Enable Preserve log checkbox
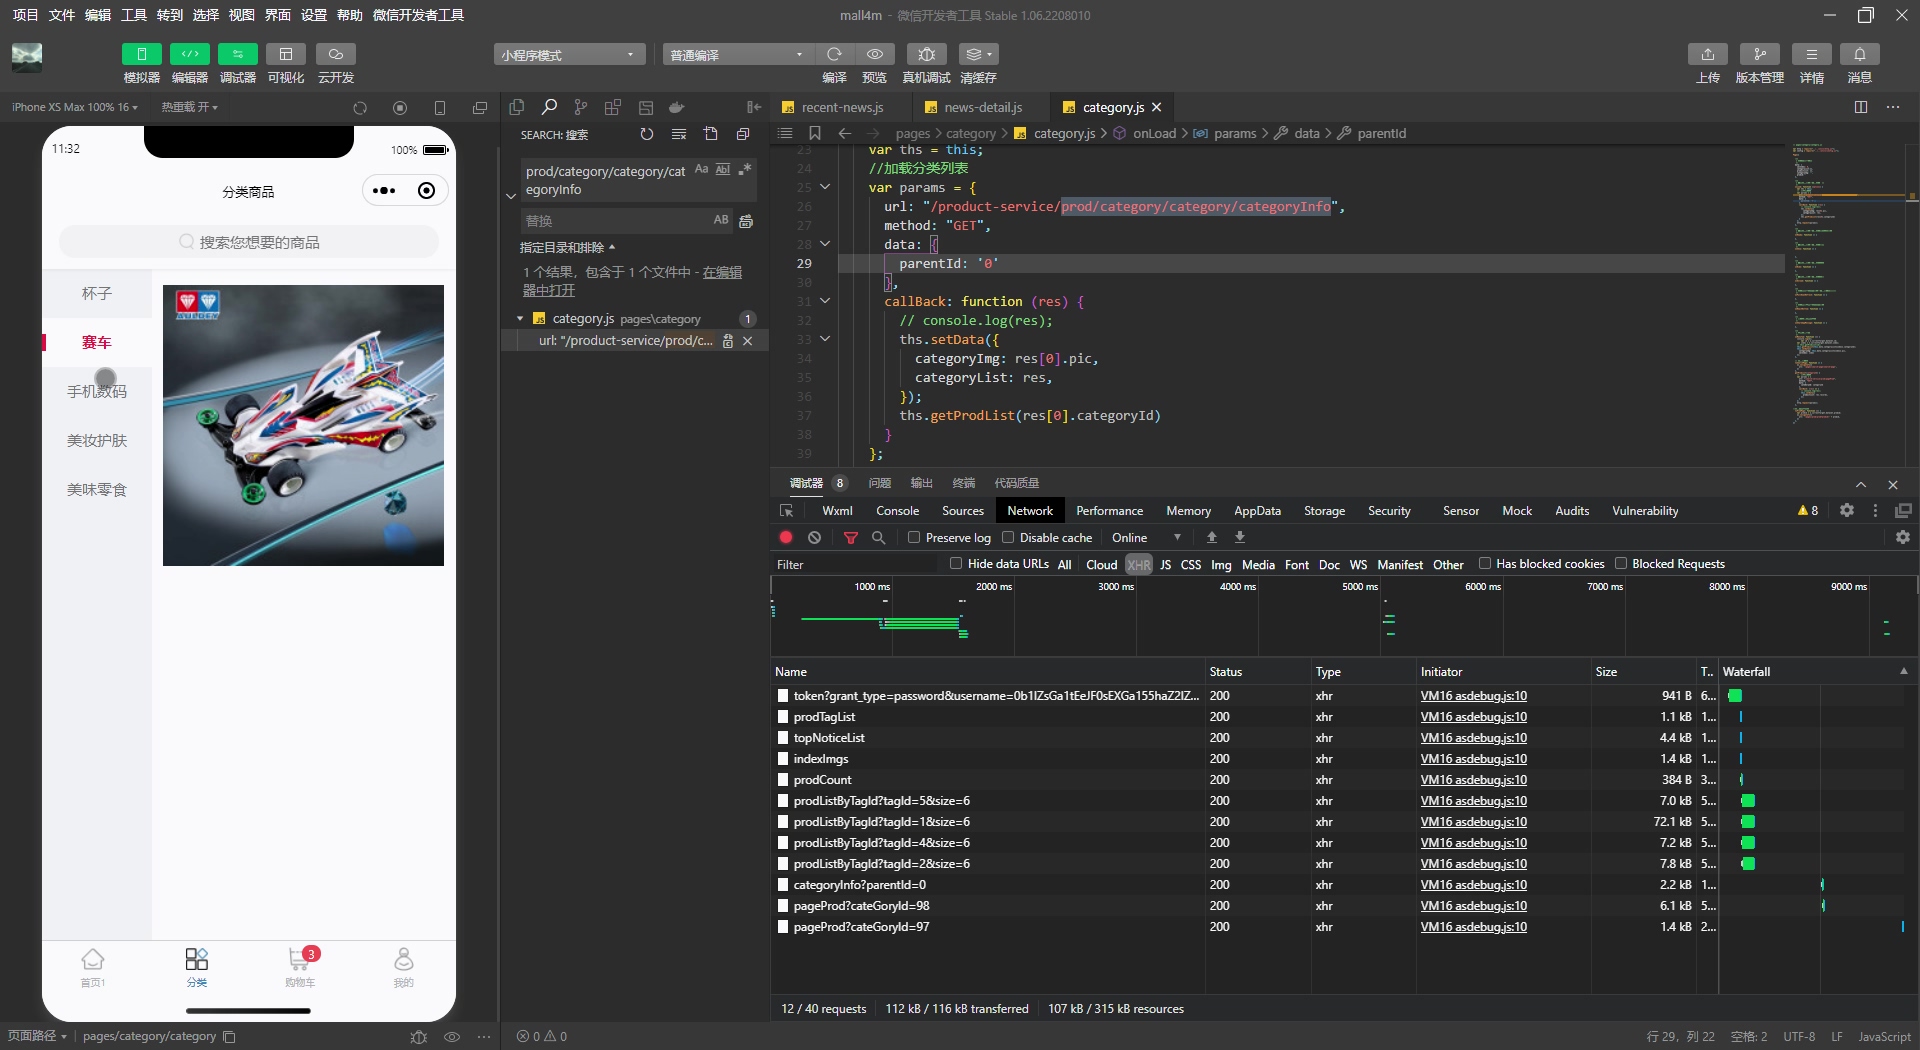The width and height of the screenshot is (1920, 1050). [x=914, y=537]
